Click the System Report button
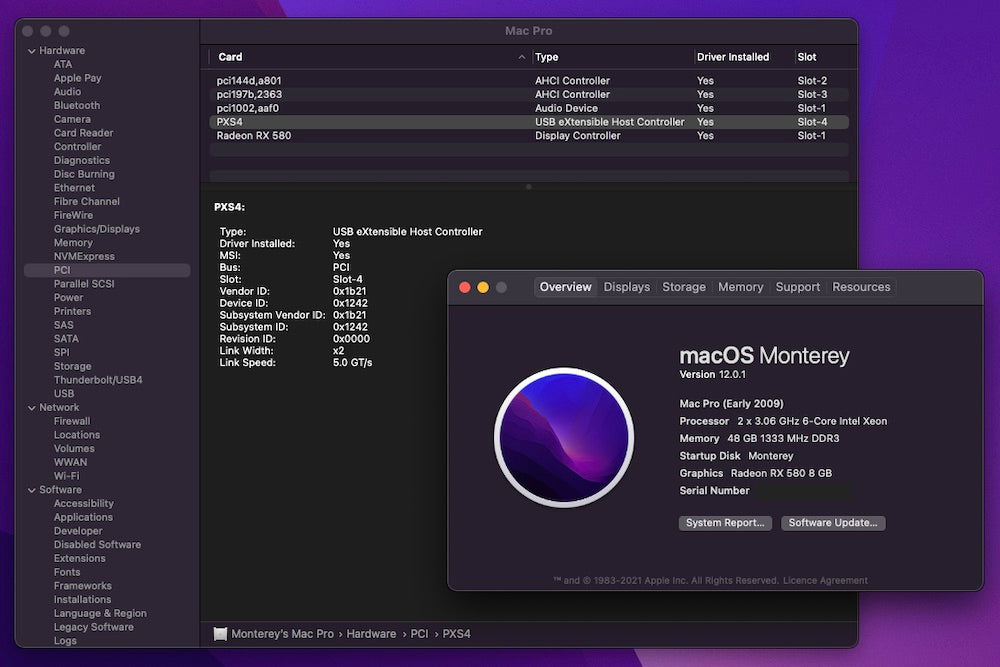 [725, 523]
